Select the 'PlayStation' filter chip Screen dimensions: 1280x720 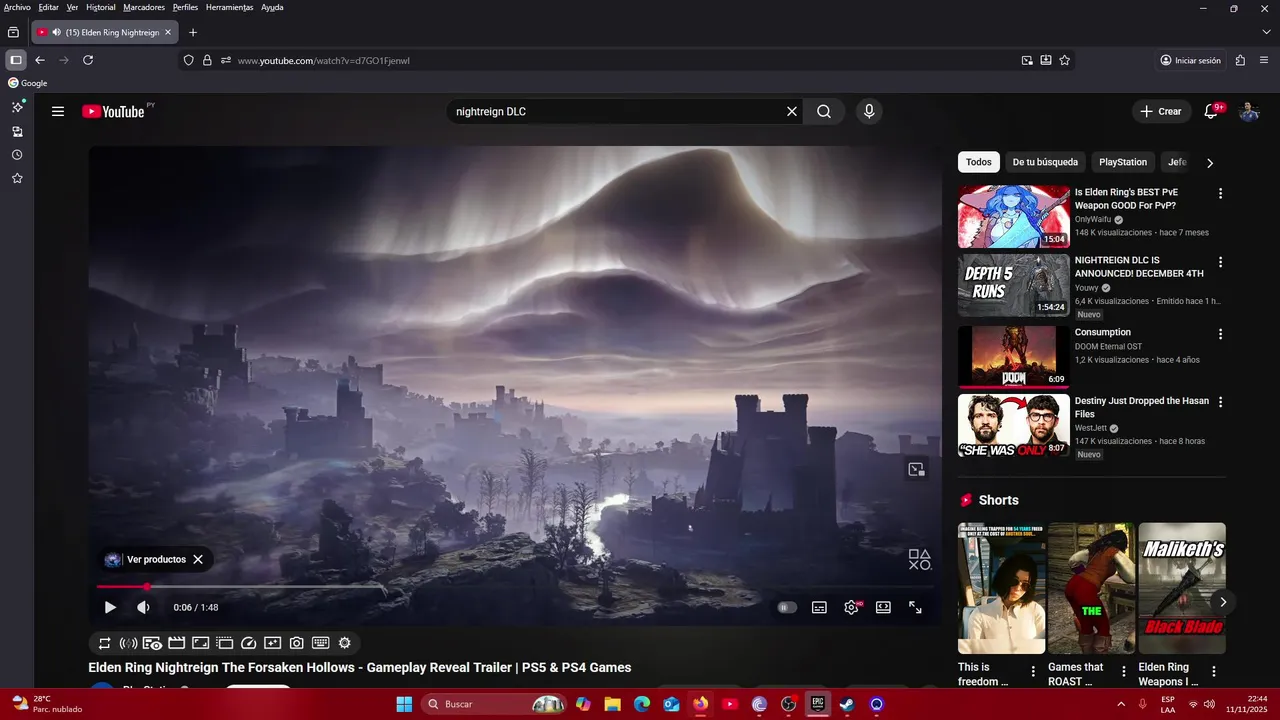tap(1123, 162)
